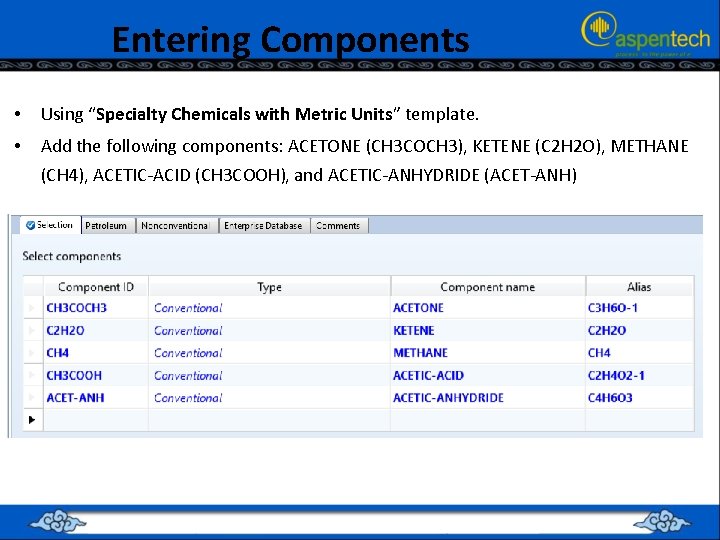This screenshot has height=540, width=720.
Task: Select Conventional type in ACETONE row
Action: tap(270, 308)
